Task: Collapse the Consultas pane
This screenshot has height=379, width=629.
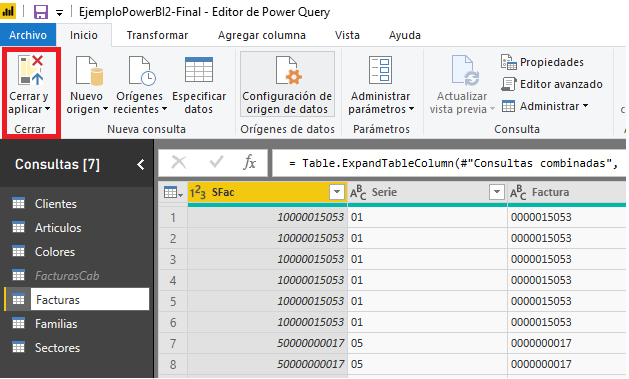Action: tap(140, 164)
